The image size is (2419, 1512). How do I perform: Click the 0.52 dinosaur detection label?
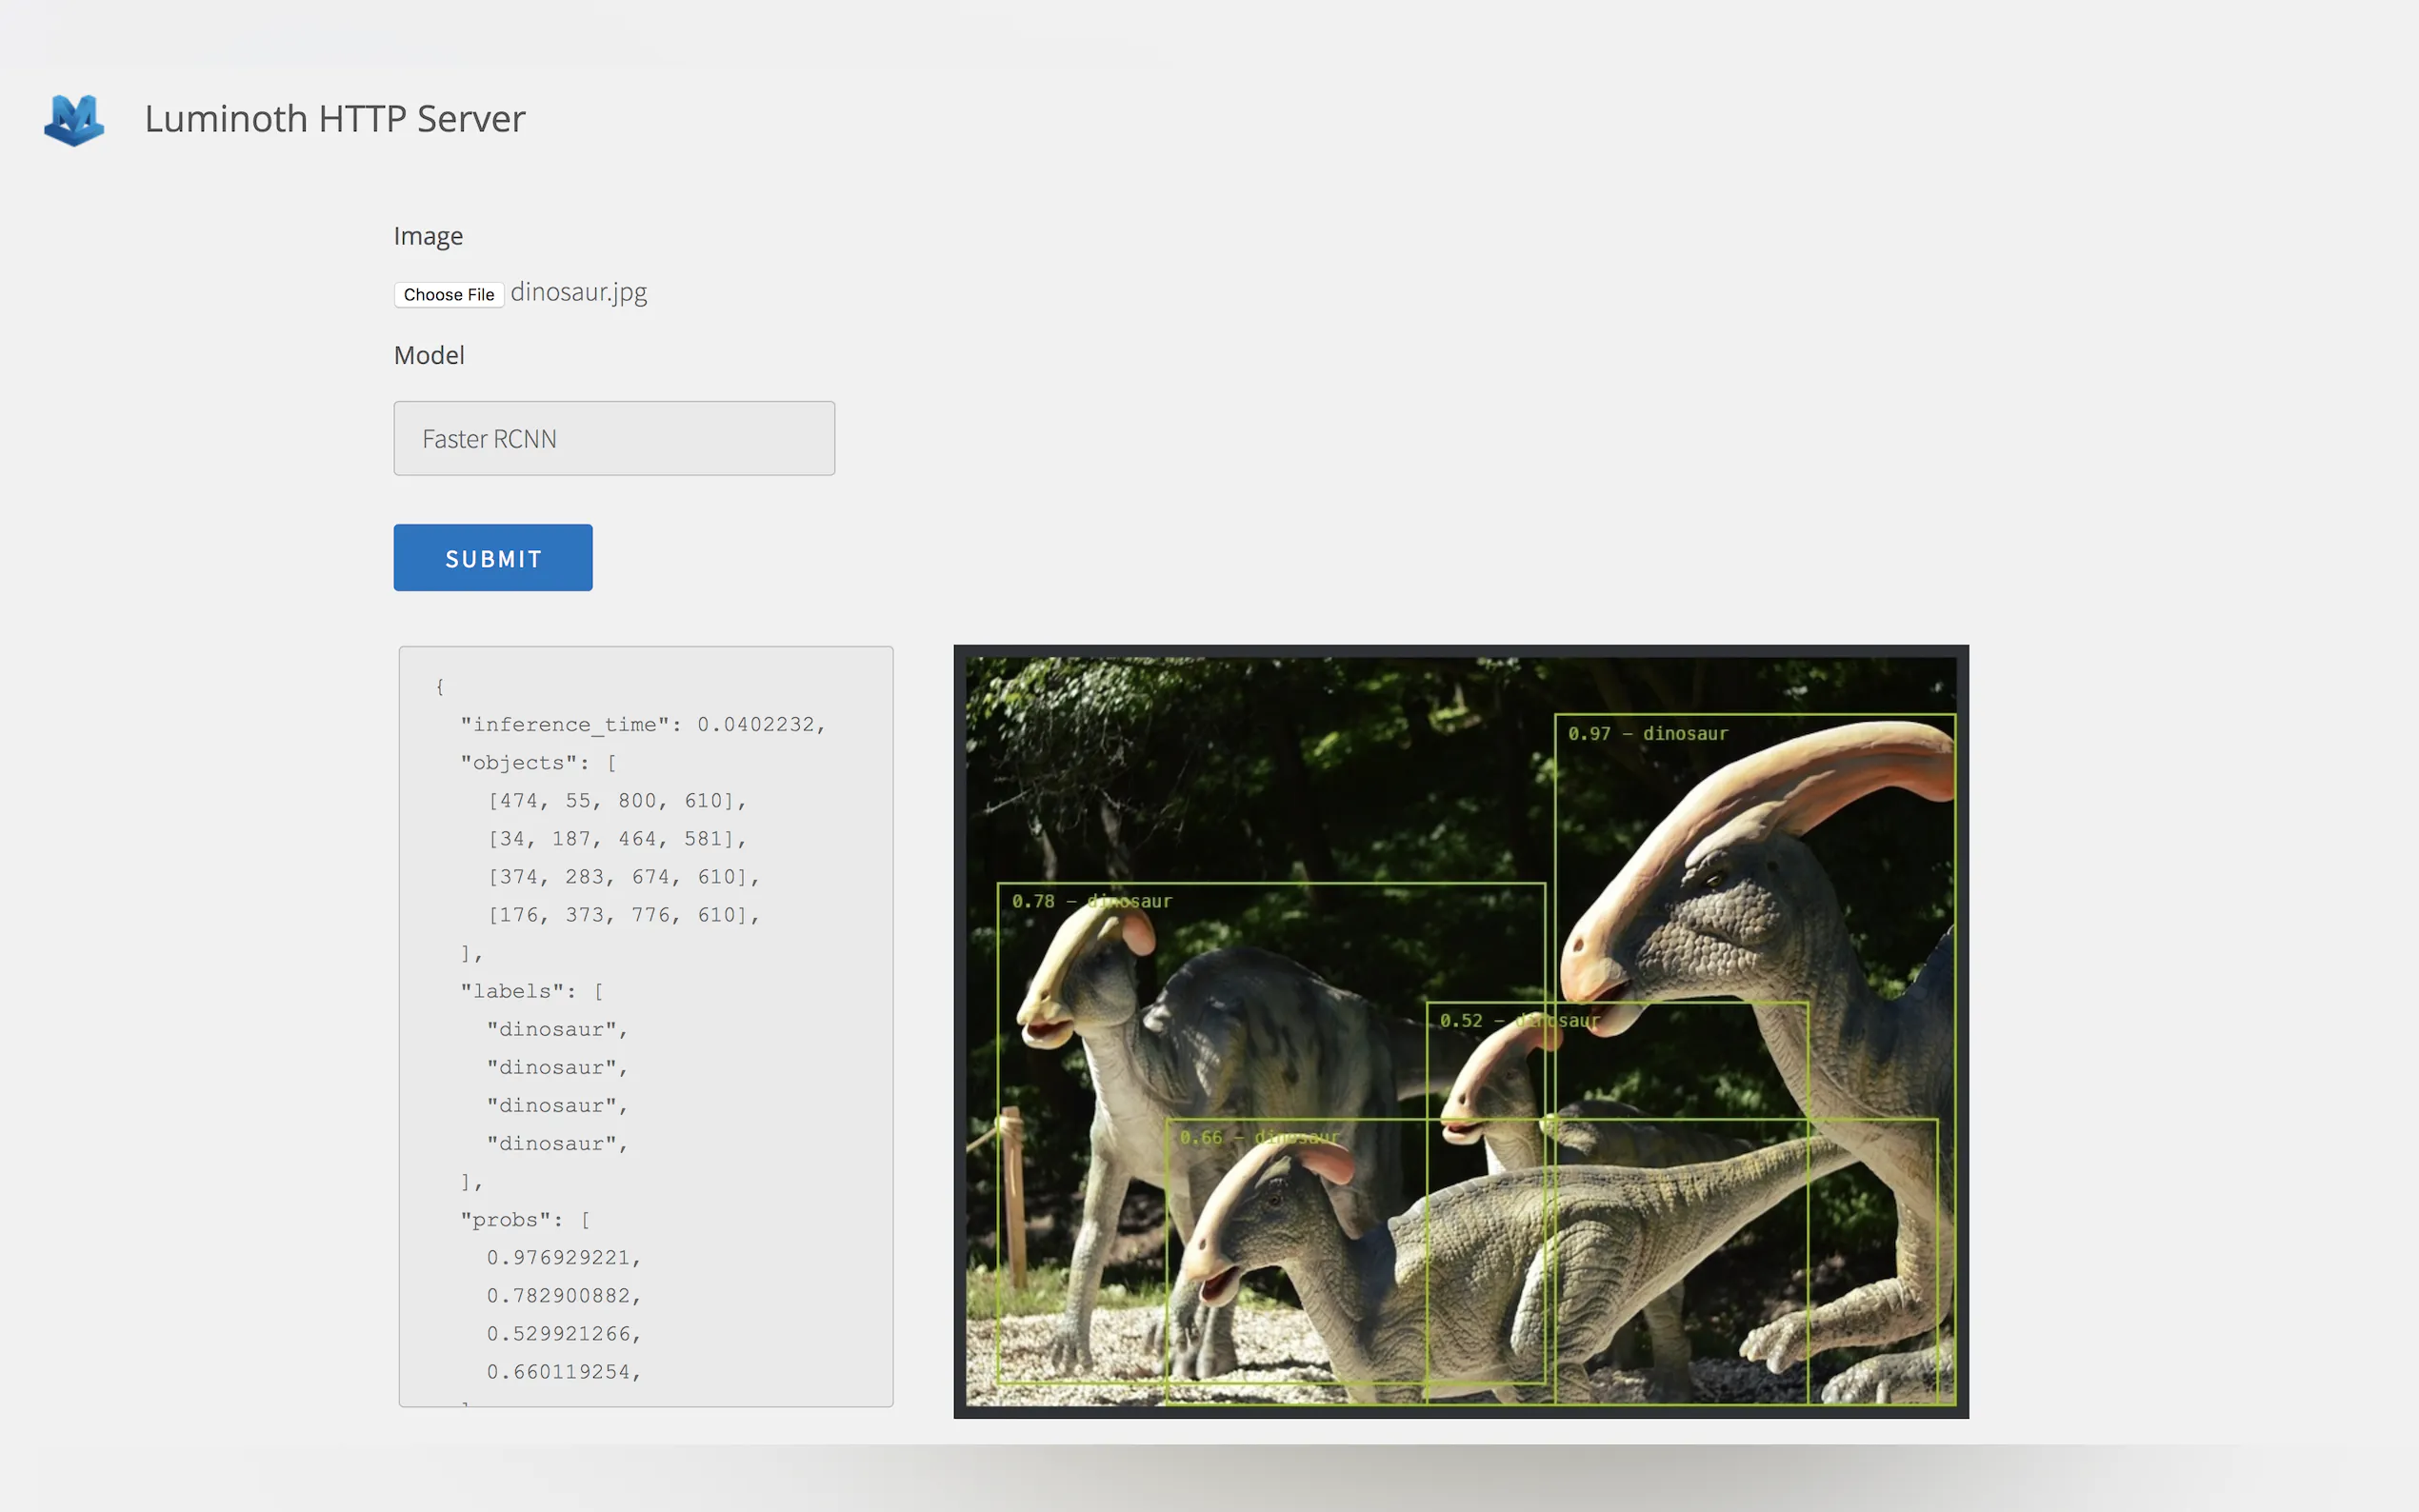(1518, 1020)
